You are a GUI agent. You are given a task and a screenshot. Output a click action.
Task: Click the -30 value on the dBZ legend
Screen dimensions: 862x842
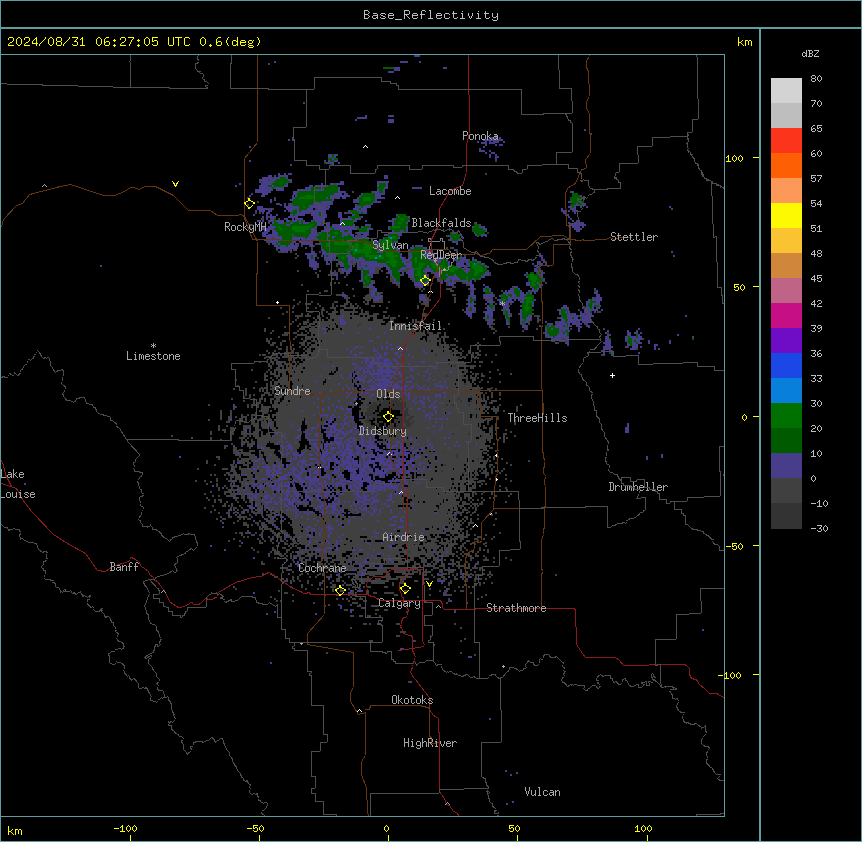click(819, 528)
